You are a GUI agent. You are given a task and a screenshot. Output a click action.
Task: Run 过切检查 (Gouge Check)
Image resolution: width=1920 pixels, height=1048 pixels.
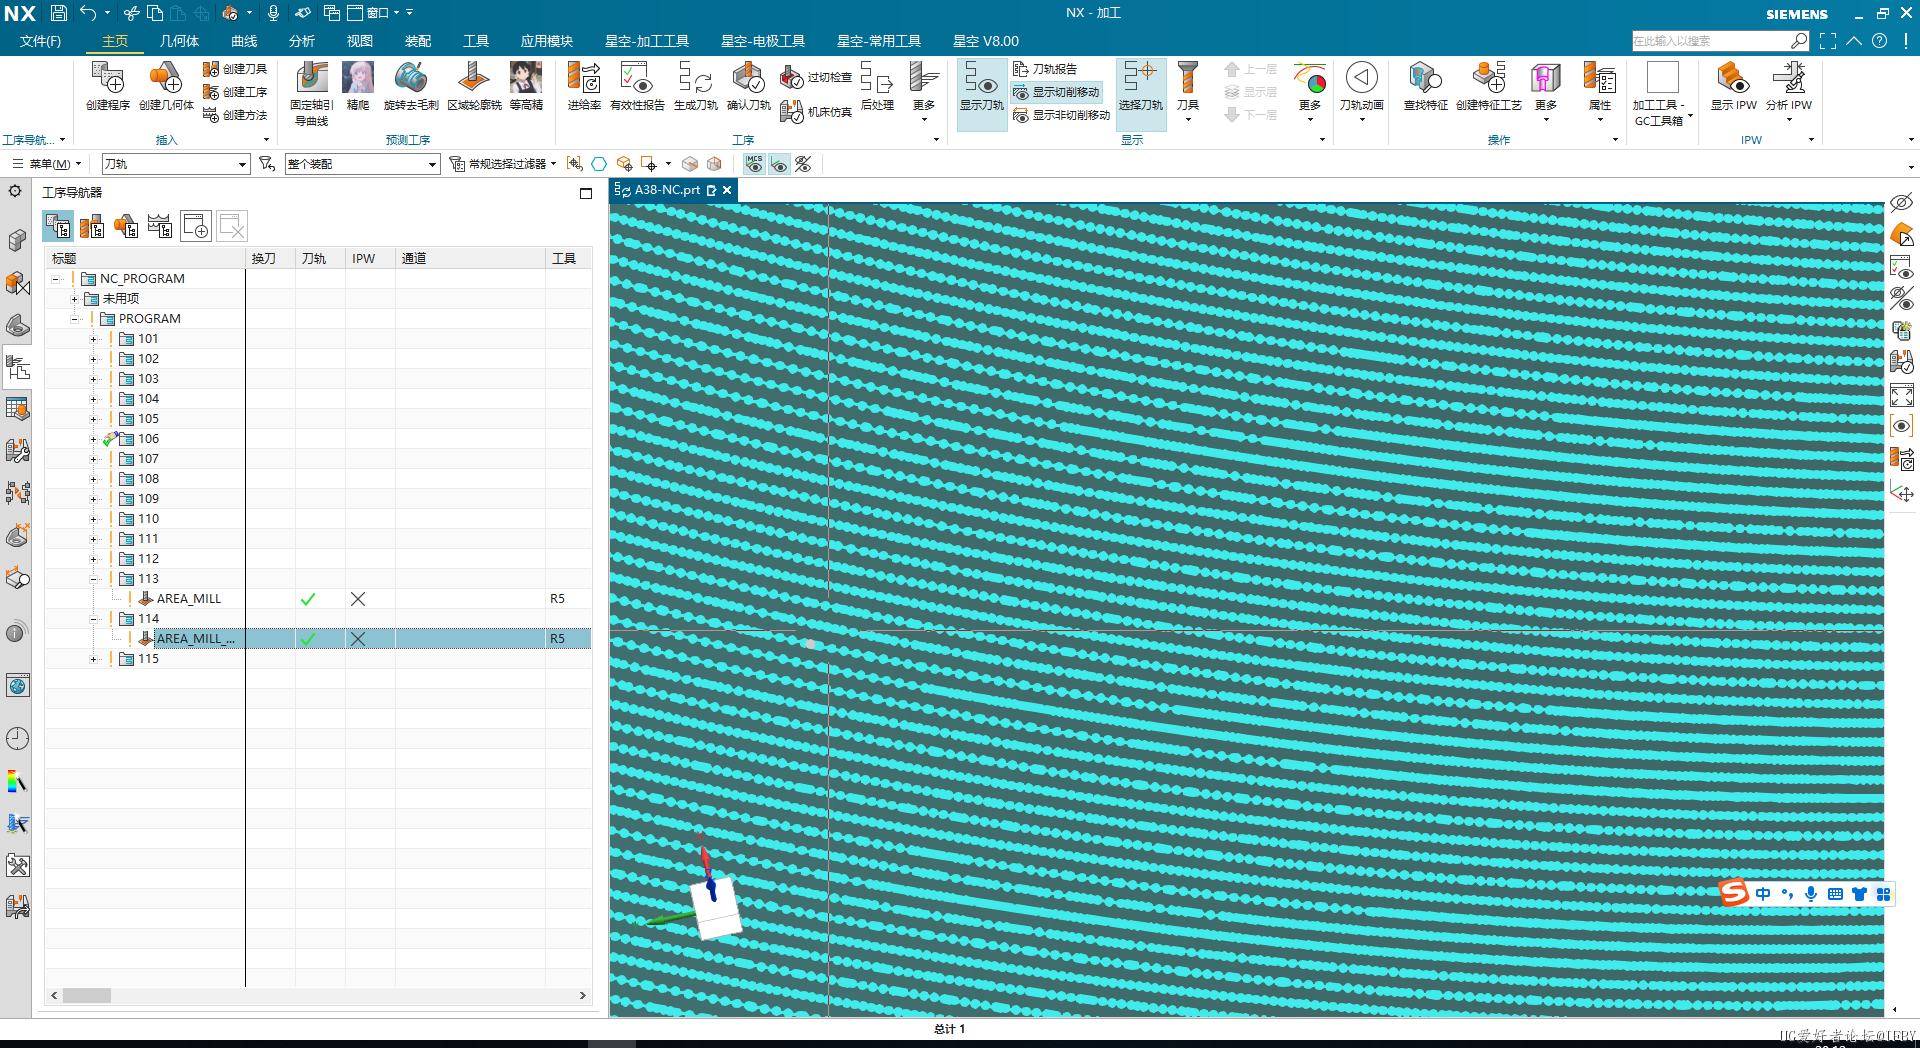coord(816,77)
